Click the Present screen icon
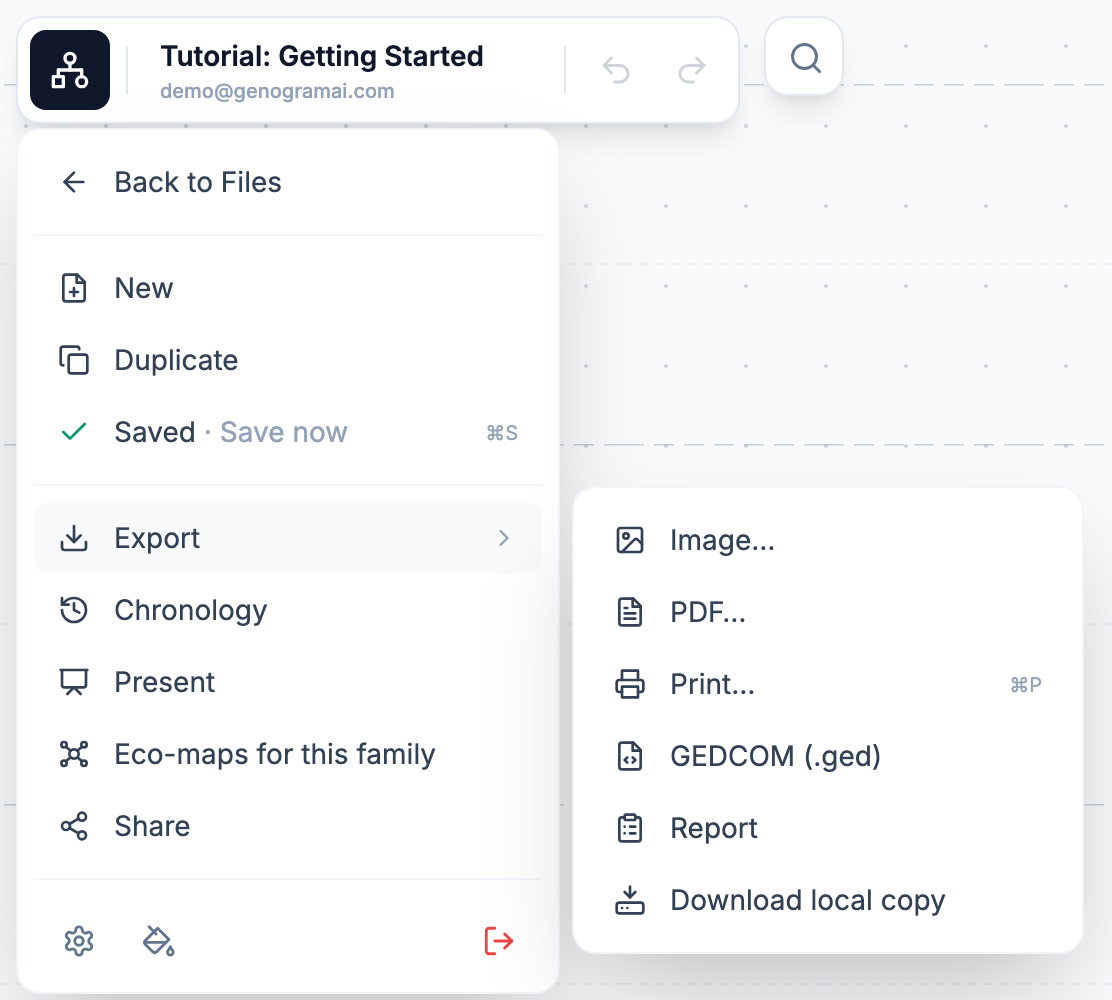The height and width of the screenshot is (1000, 1112). coord(74,682)
